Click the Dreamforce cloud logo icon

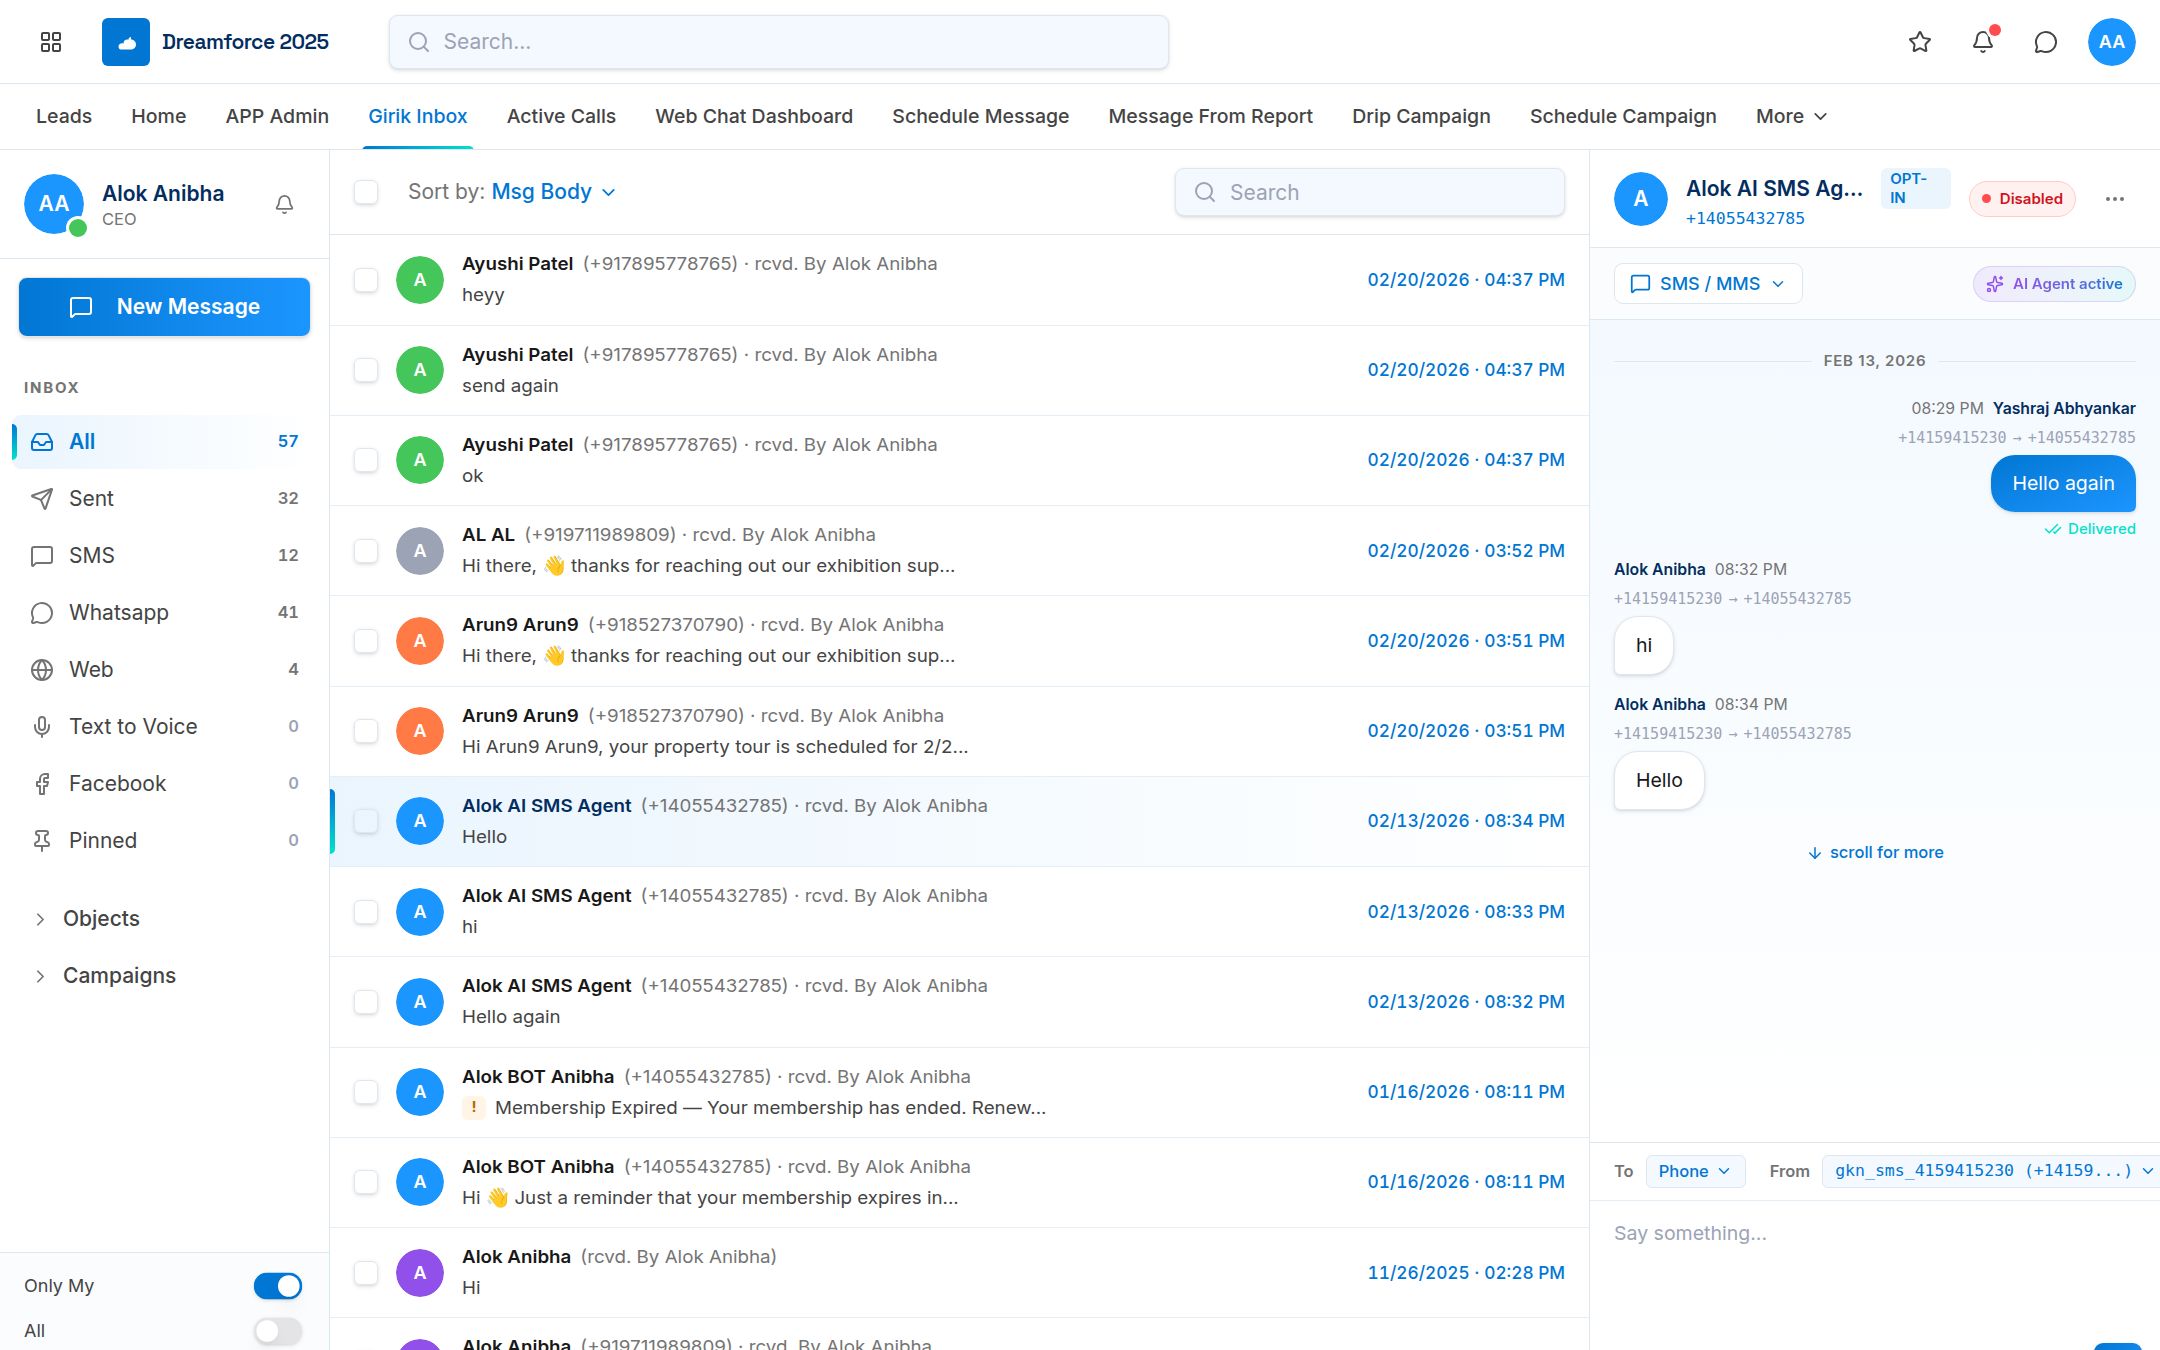click(126, 42)
